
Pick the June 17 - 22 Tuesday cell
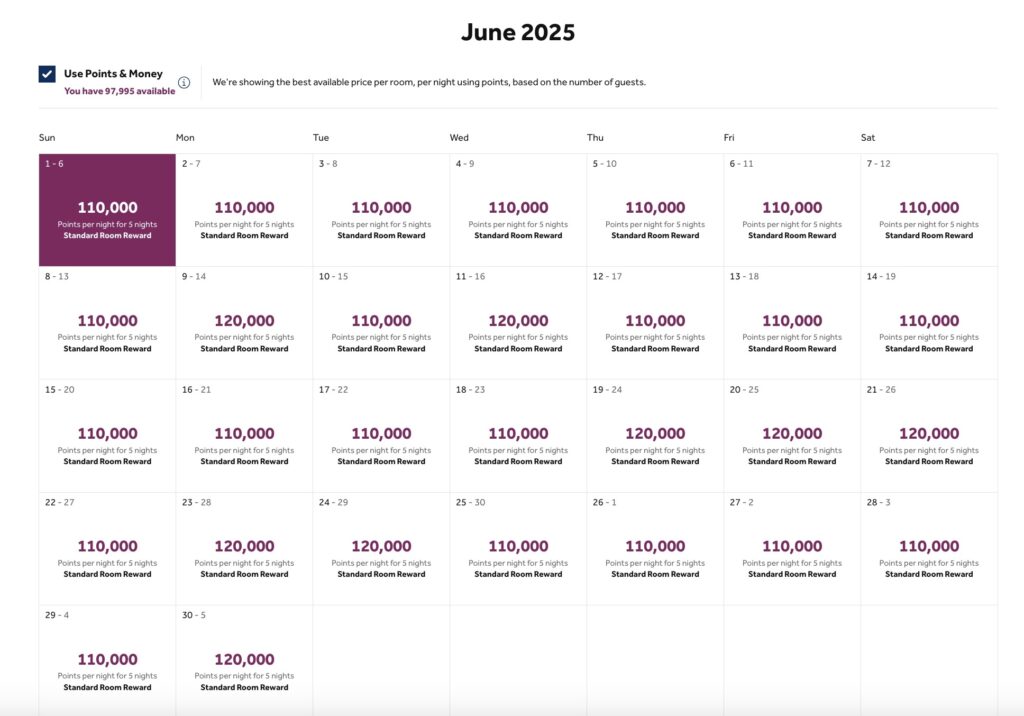(x=381, y=436)
